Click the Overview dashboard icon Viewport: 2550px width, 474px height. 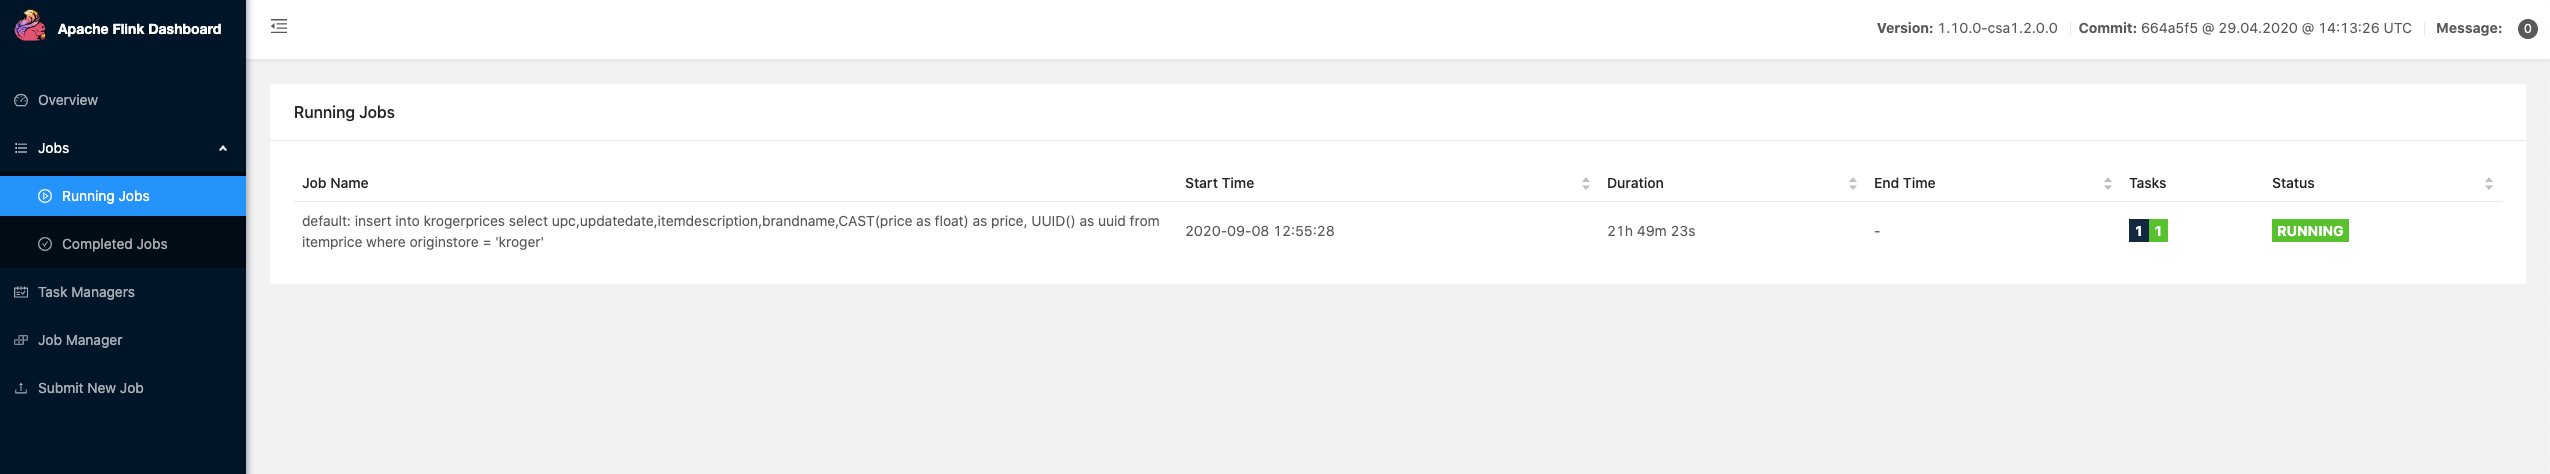coord(21,100)
